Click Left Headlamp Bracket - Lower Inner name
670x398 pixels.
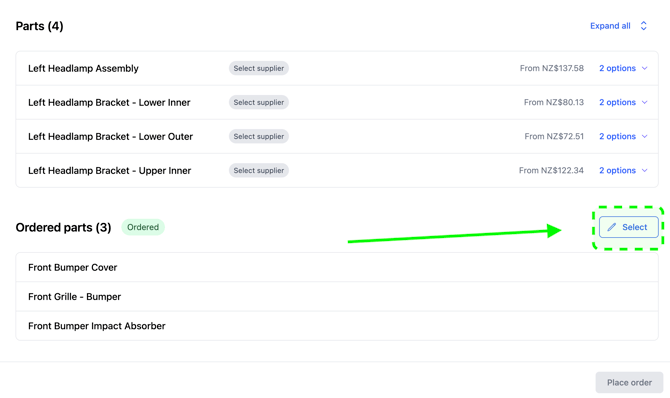pos(109,102)
